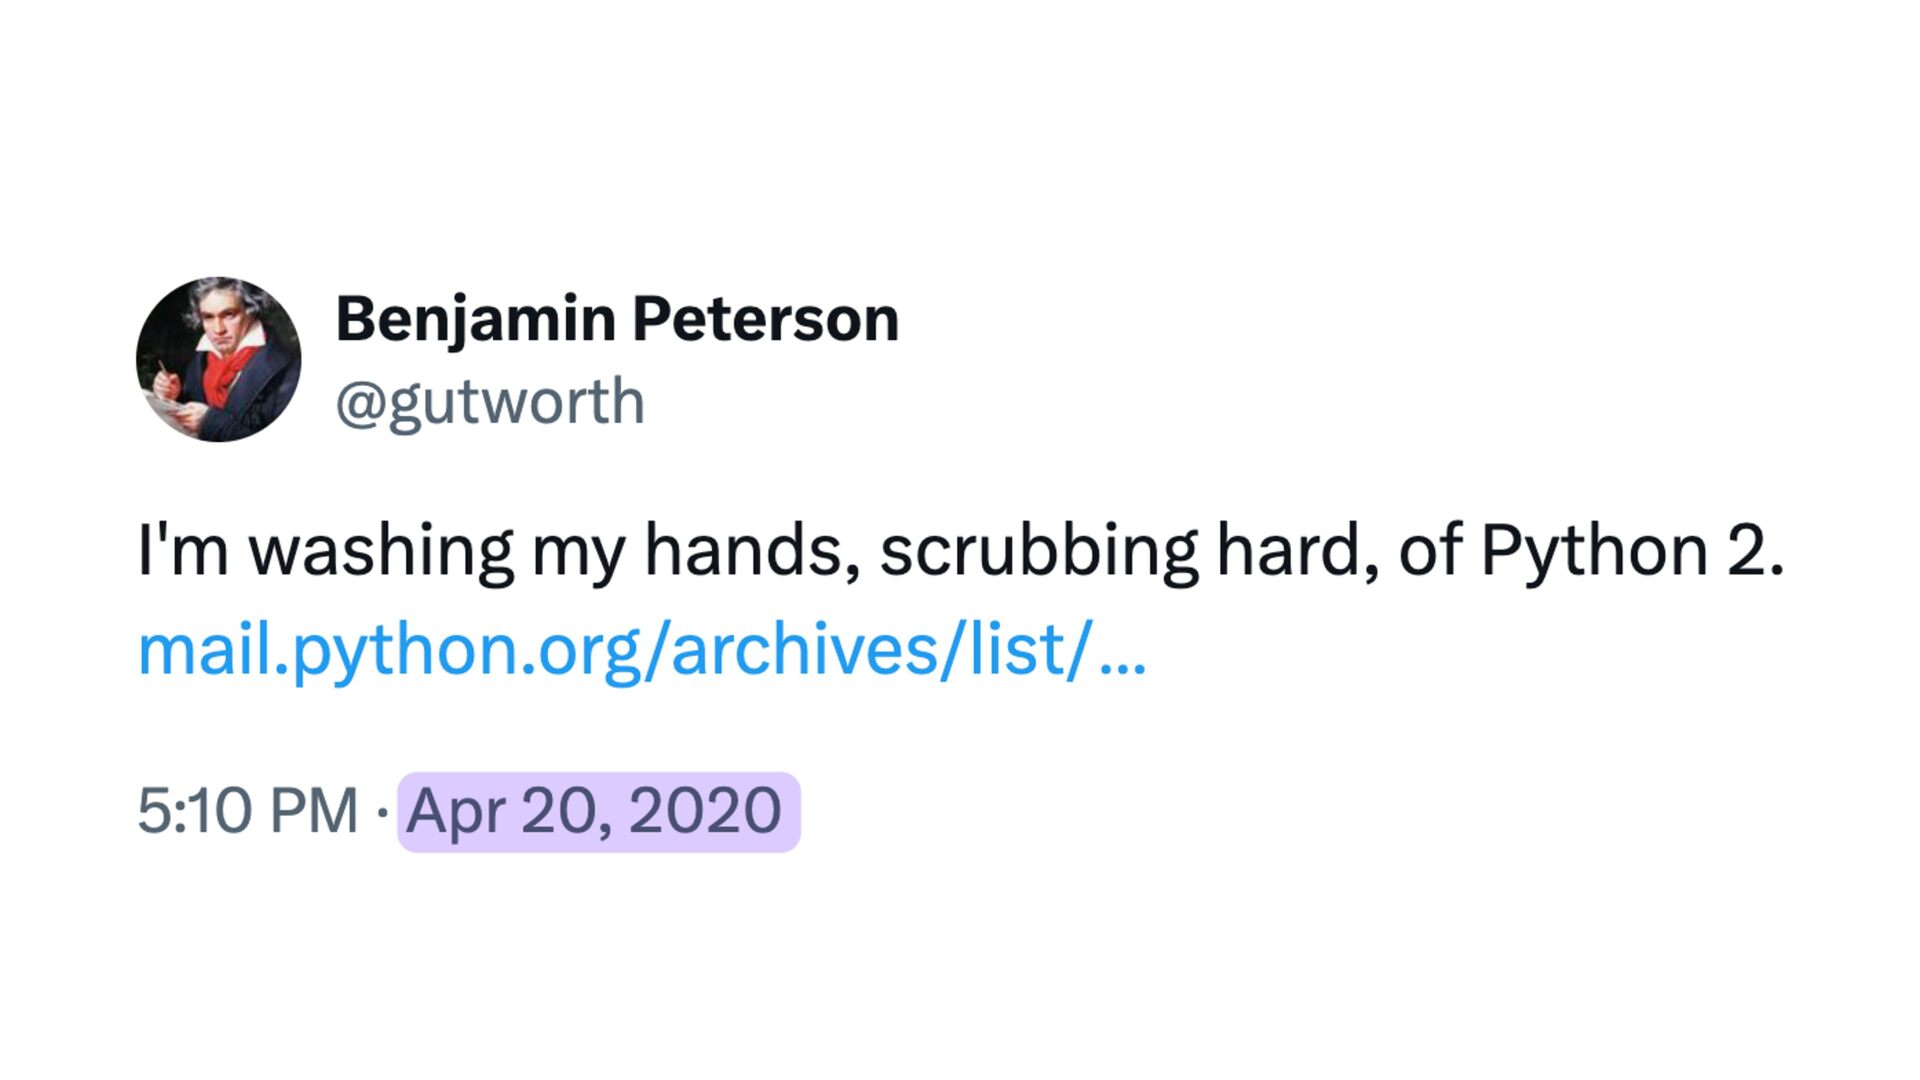Click the Beethoven portrait profile avatar
Viewport: 1920px width, 1080px height.
click(x=218, y=359)
